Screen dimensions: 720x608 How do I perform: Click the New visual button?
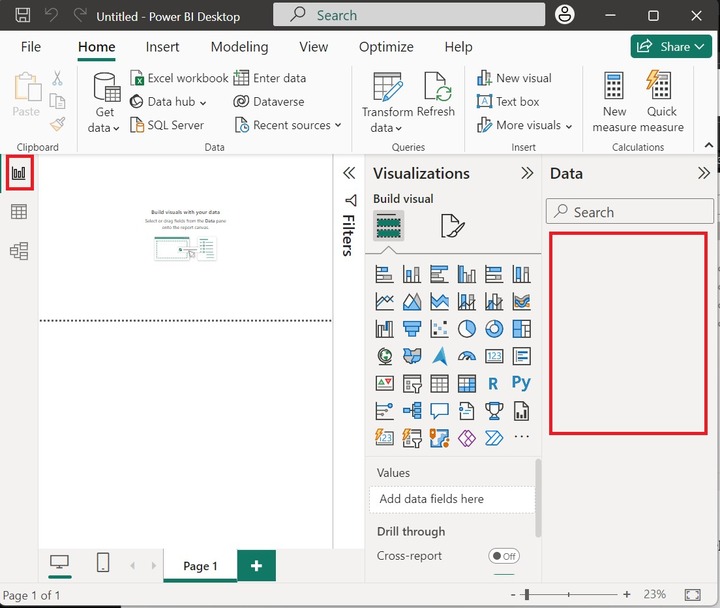pos(514,78)
